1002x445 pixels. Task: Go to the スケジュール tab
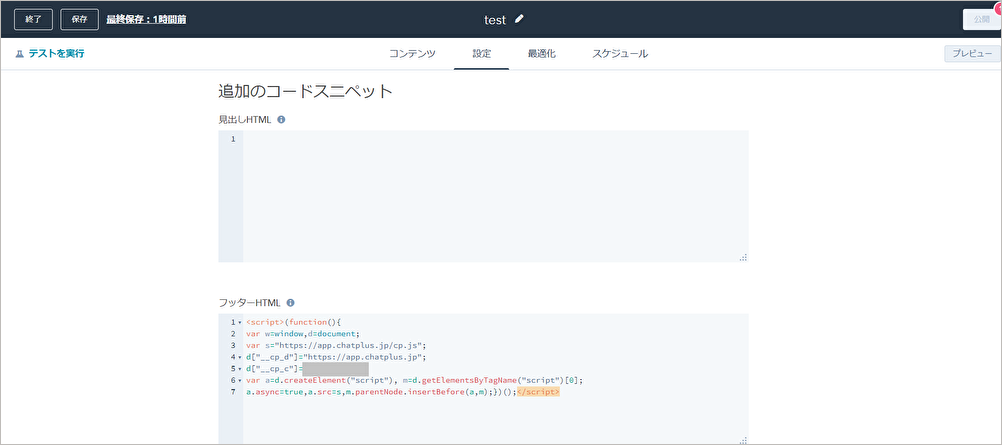pyautogui.click(x=620, y=54)
